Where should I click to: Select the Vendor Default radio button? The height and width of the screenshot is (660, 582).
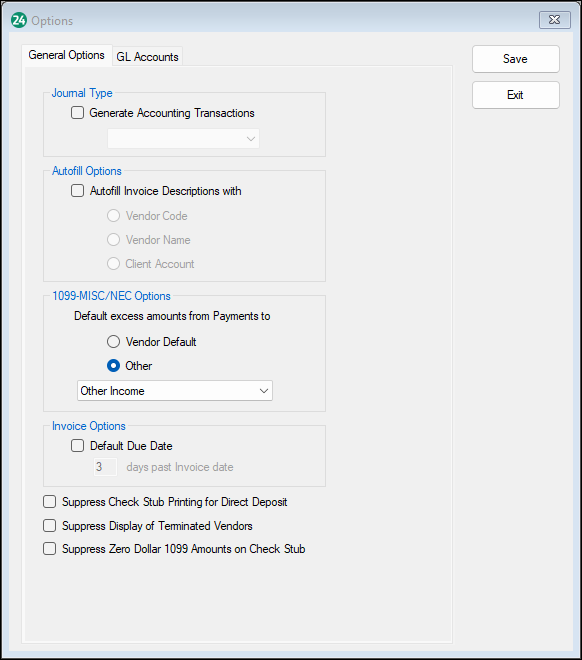(x=114, y=341)
